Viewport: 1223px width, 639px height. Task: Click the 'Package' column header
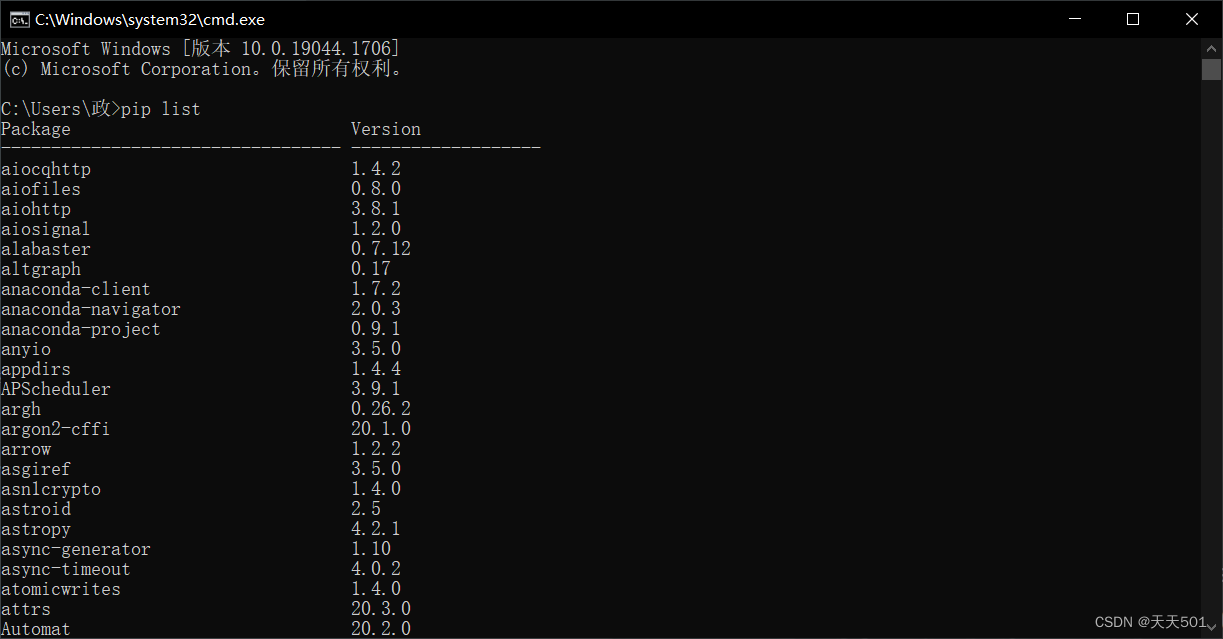36,129
